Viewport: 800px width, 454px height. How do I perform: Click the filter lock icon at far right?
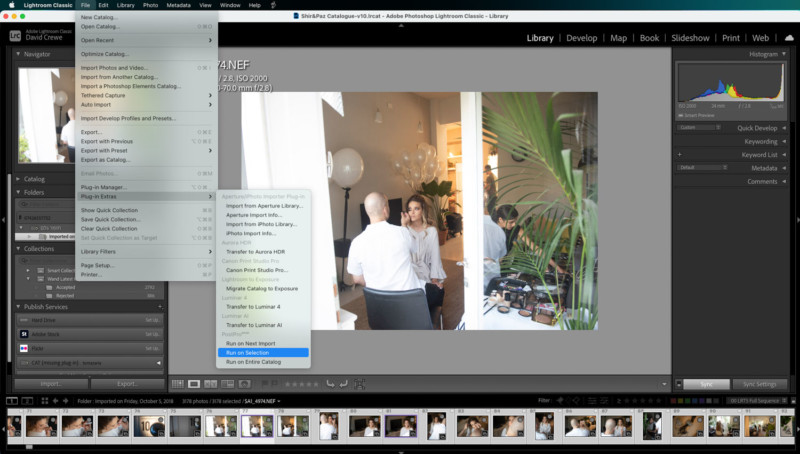[x=793, y=401]
